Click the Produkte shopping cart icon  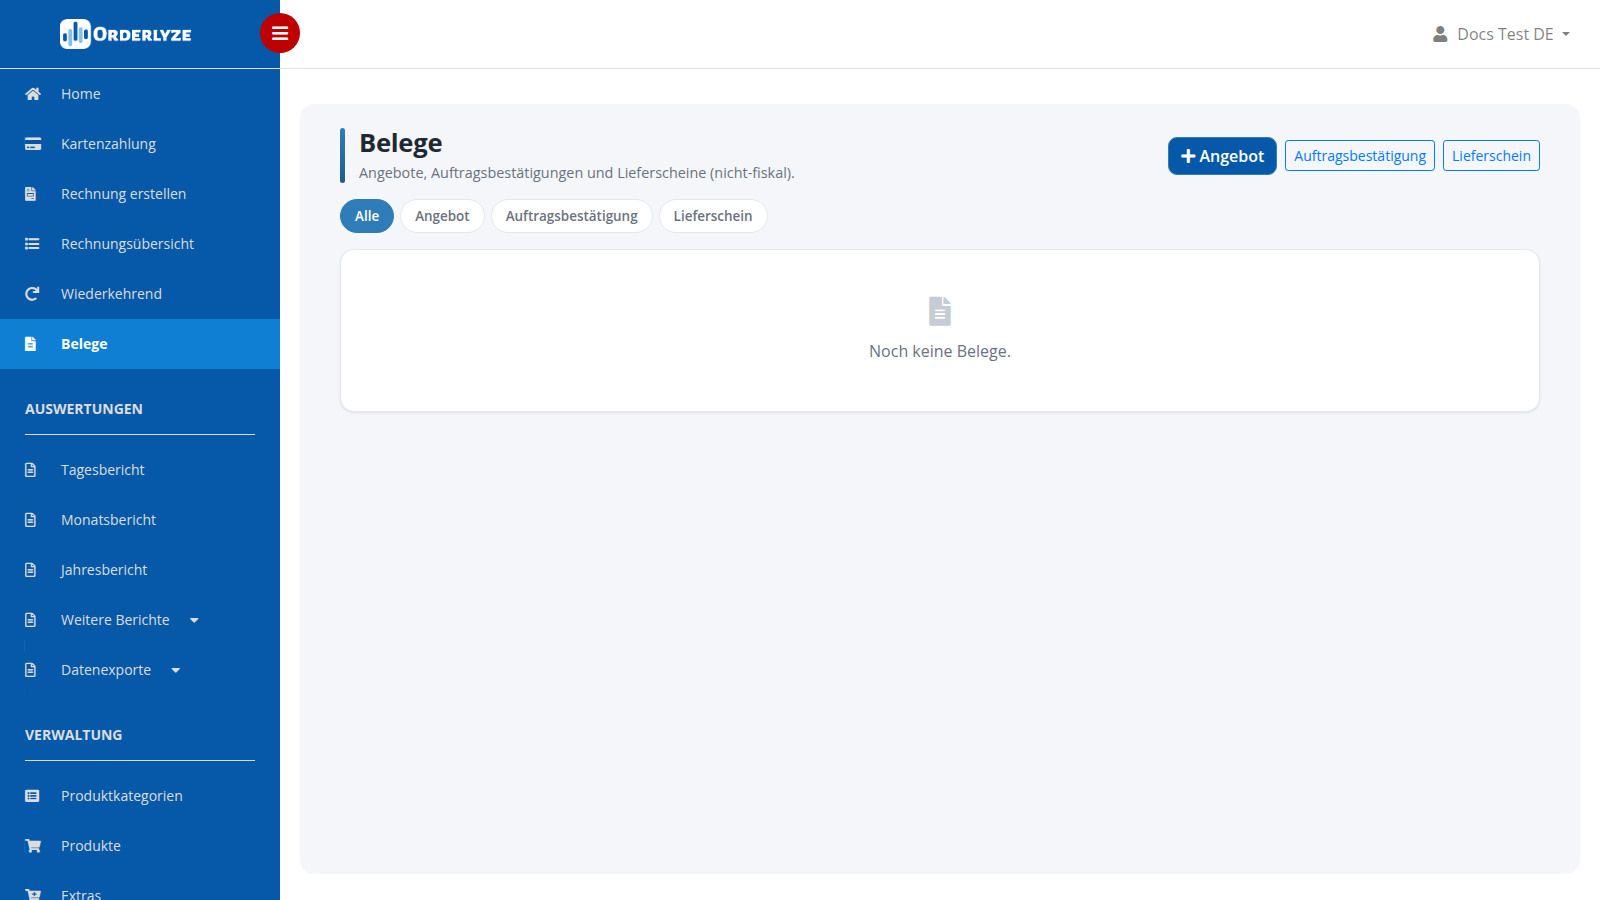click(x=33, y=846)
